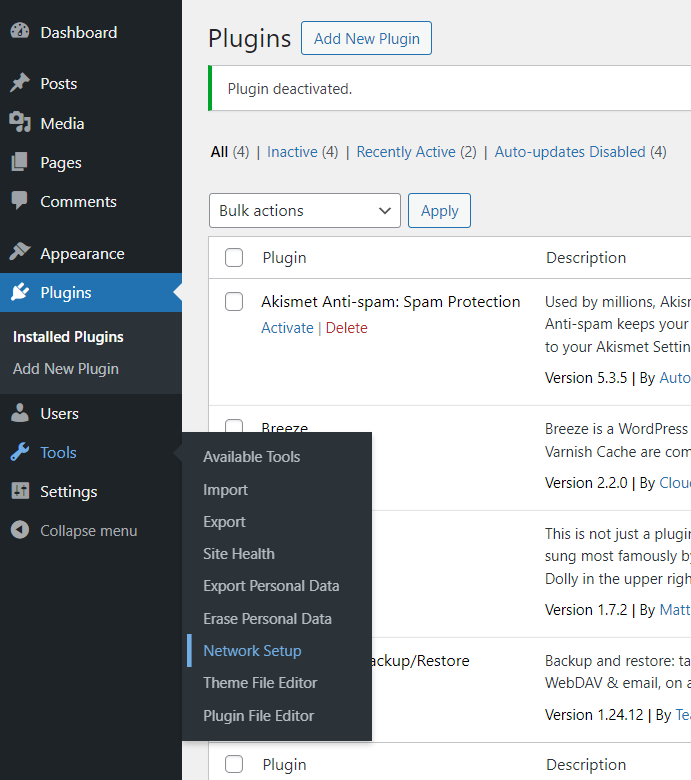Open Hello Dolly author Matt link
Screen dimensions: 691x780
coord(675,610)
